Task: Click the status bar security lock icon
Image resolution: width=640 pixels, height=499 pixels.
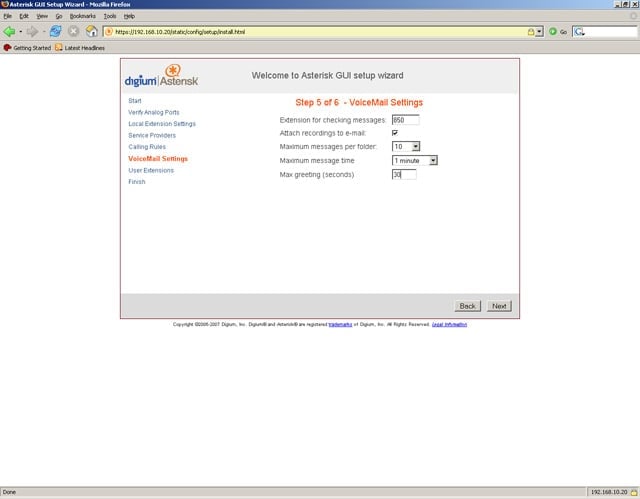Action: (634, 492)
